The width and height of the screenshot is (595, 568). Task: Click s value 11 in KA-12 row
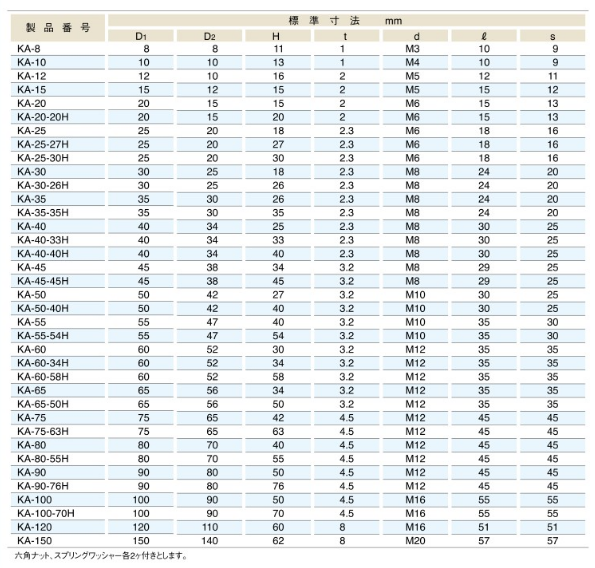click(x=552, y=76)
